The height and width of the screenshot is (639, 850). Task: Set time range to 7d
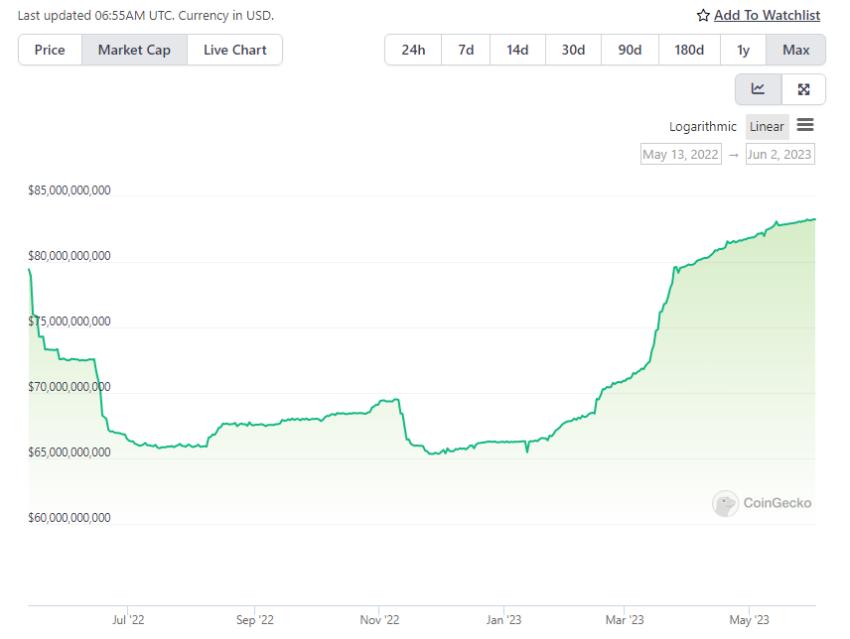(466, 50)
